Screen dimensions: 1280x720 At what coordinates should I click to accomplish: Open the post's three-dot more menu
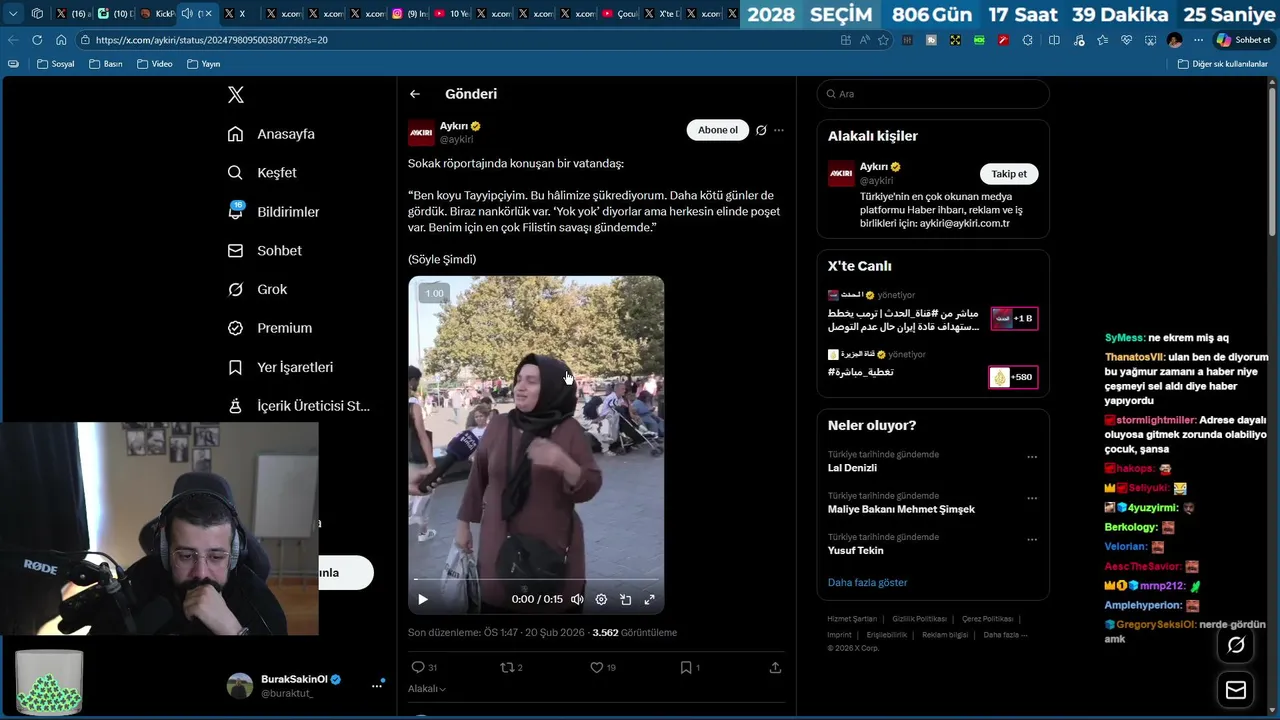779,130
